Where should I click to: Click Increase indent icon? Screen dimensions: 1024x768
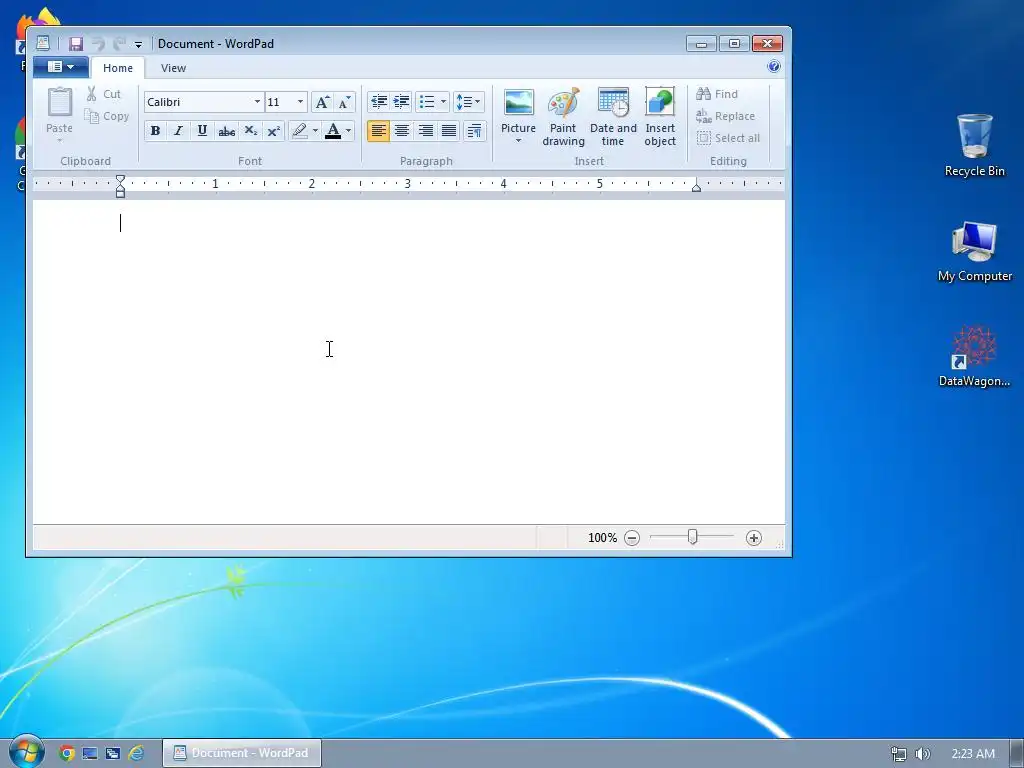pos(401,102)
